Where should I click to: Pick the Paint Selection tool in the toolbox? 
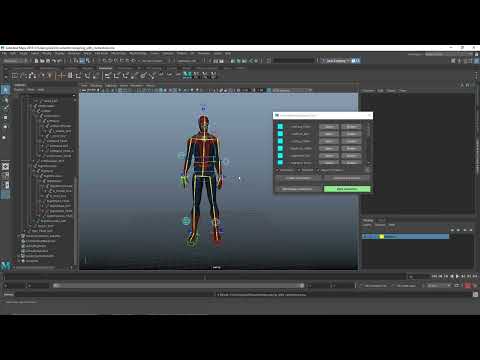click(x=5, y=108)
